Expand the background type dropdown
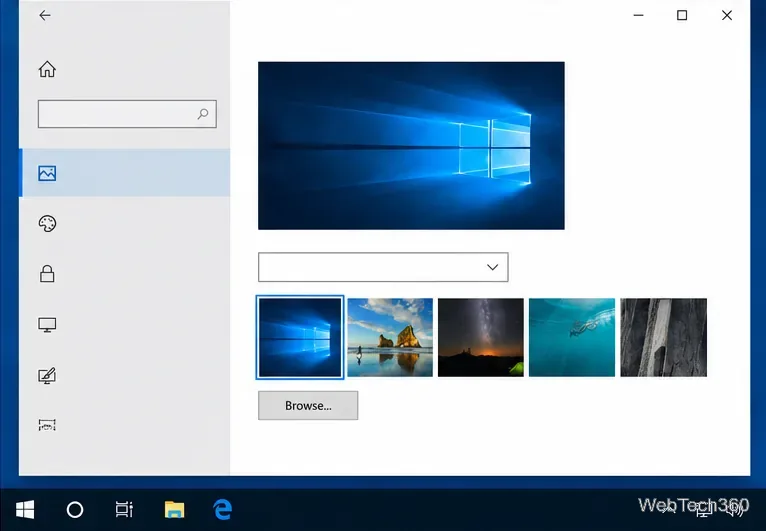 (383, 267)
